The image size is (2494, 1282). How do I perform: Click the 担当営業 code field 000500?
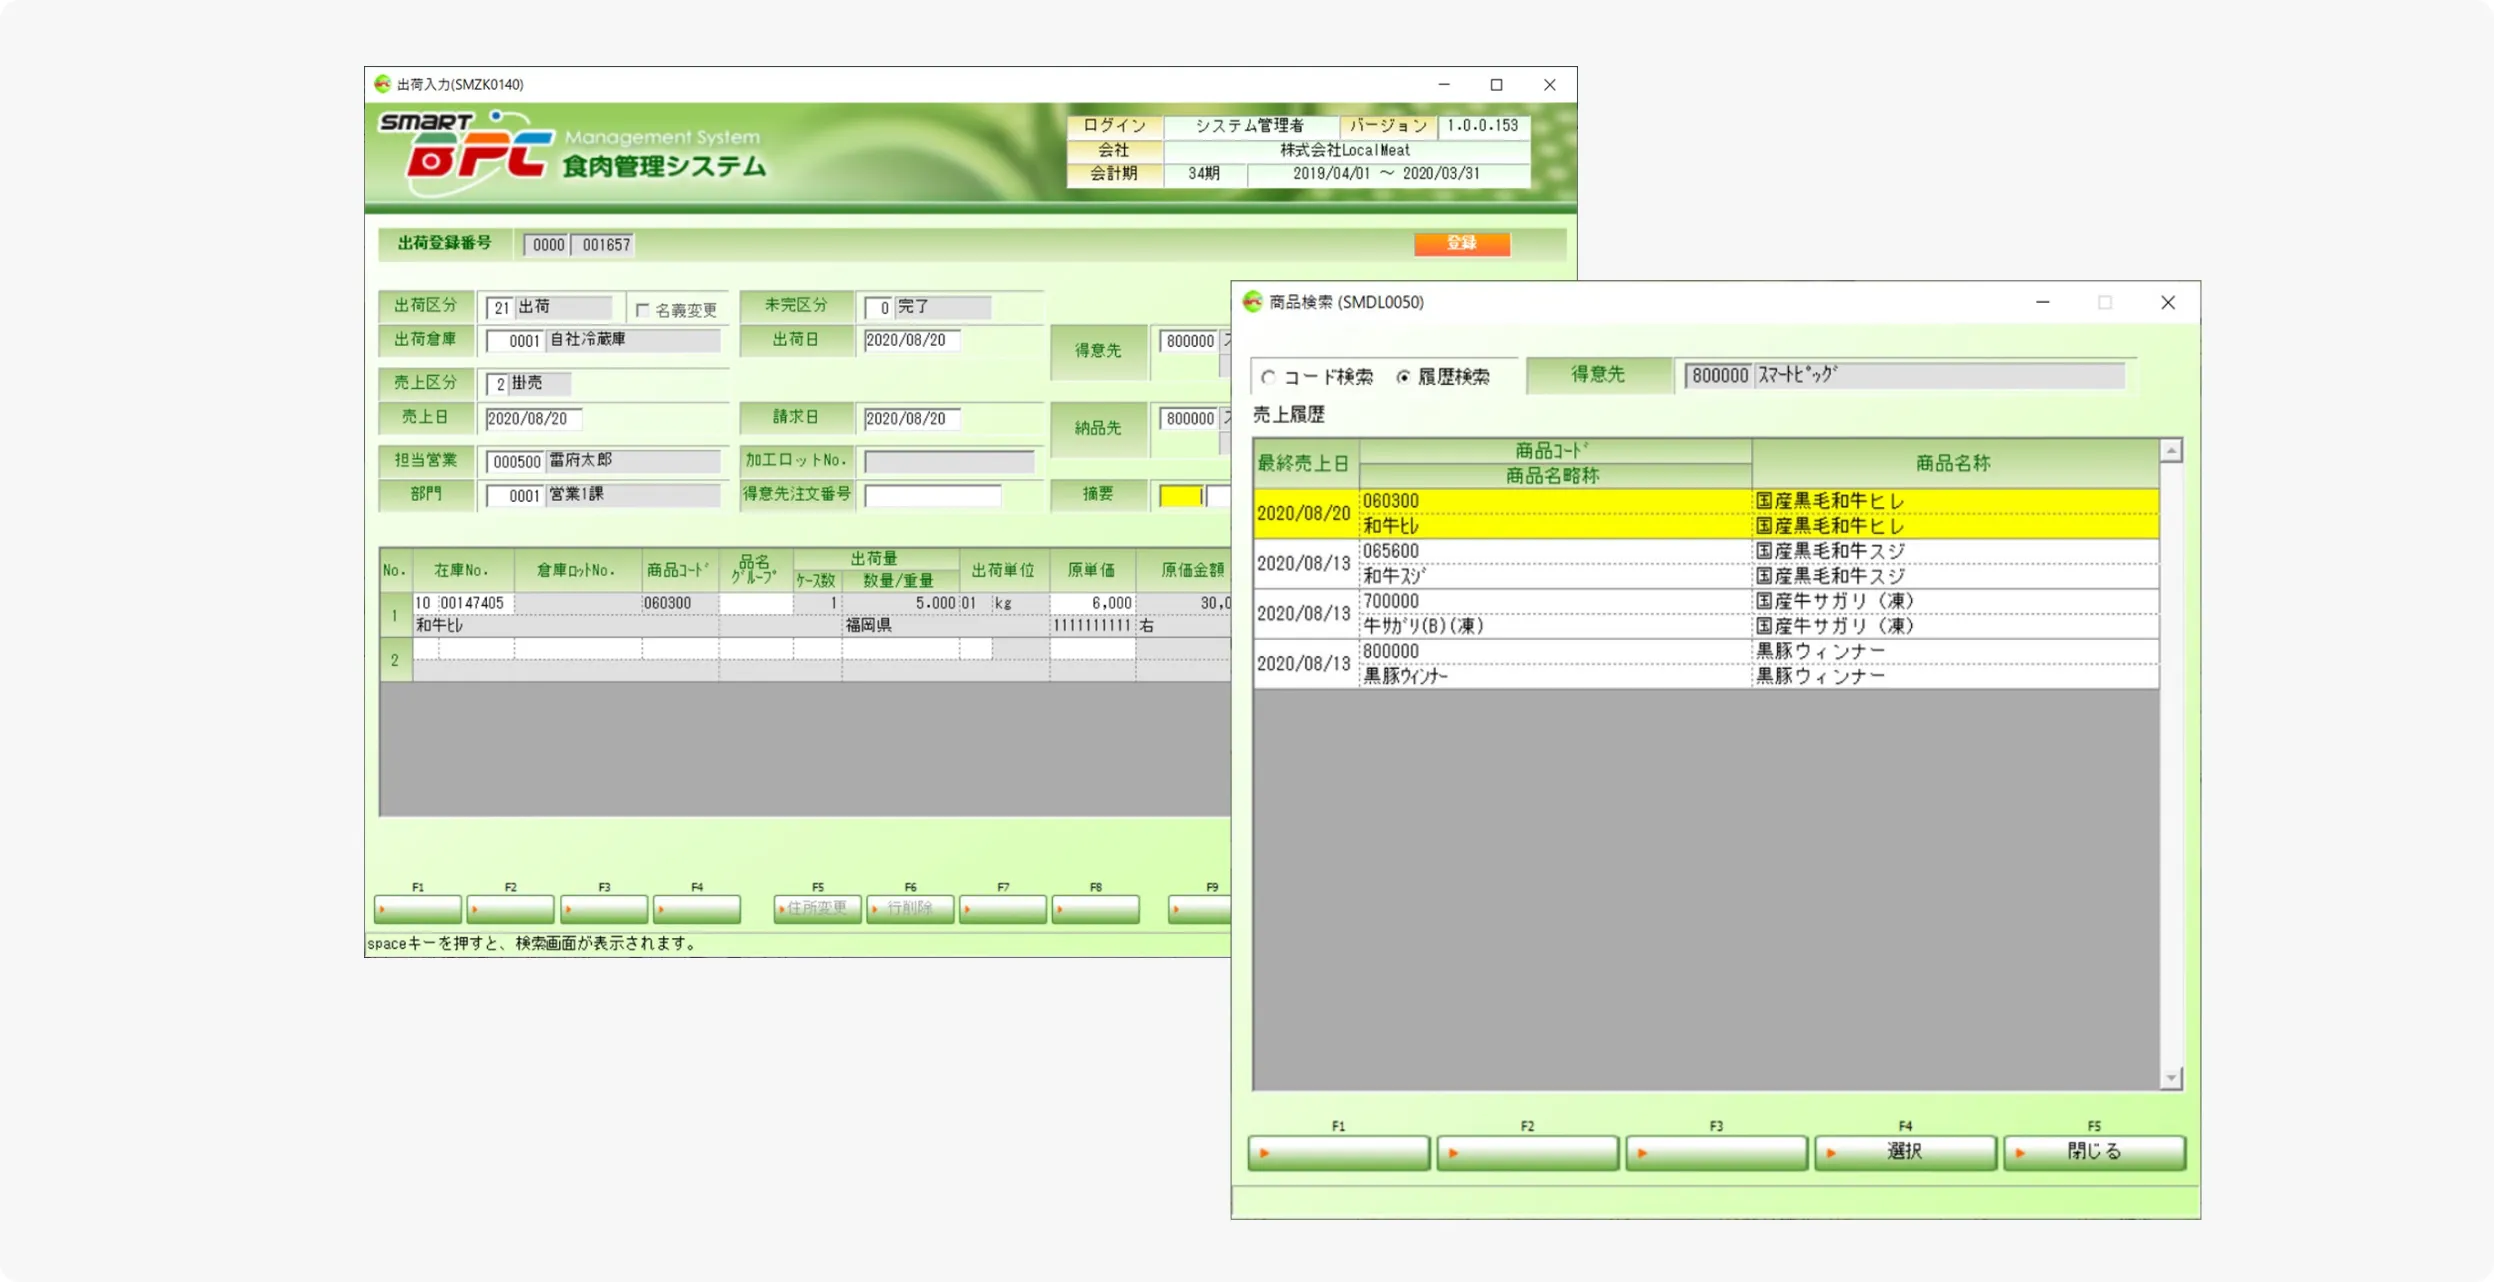click(x=515, y=462)
